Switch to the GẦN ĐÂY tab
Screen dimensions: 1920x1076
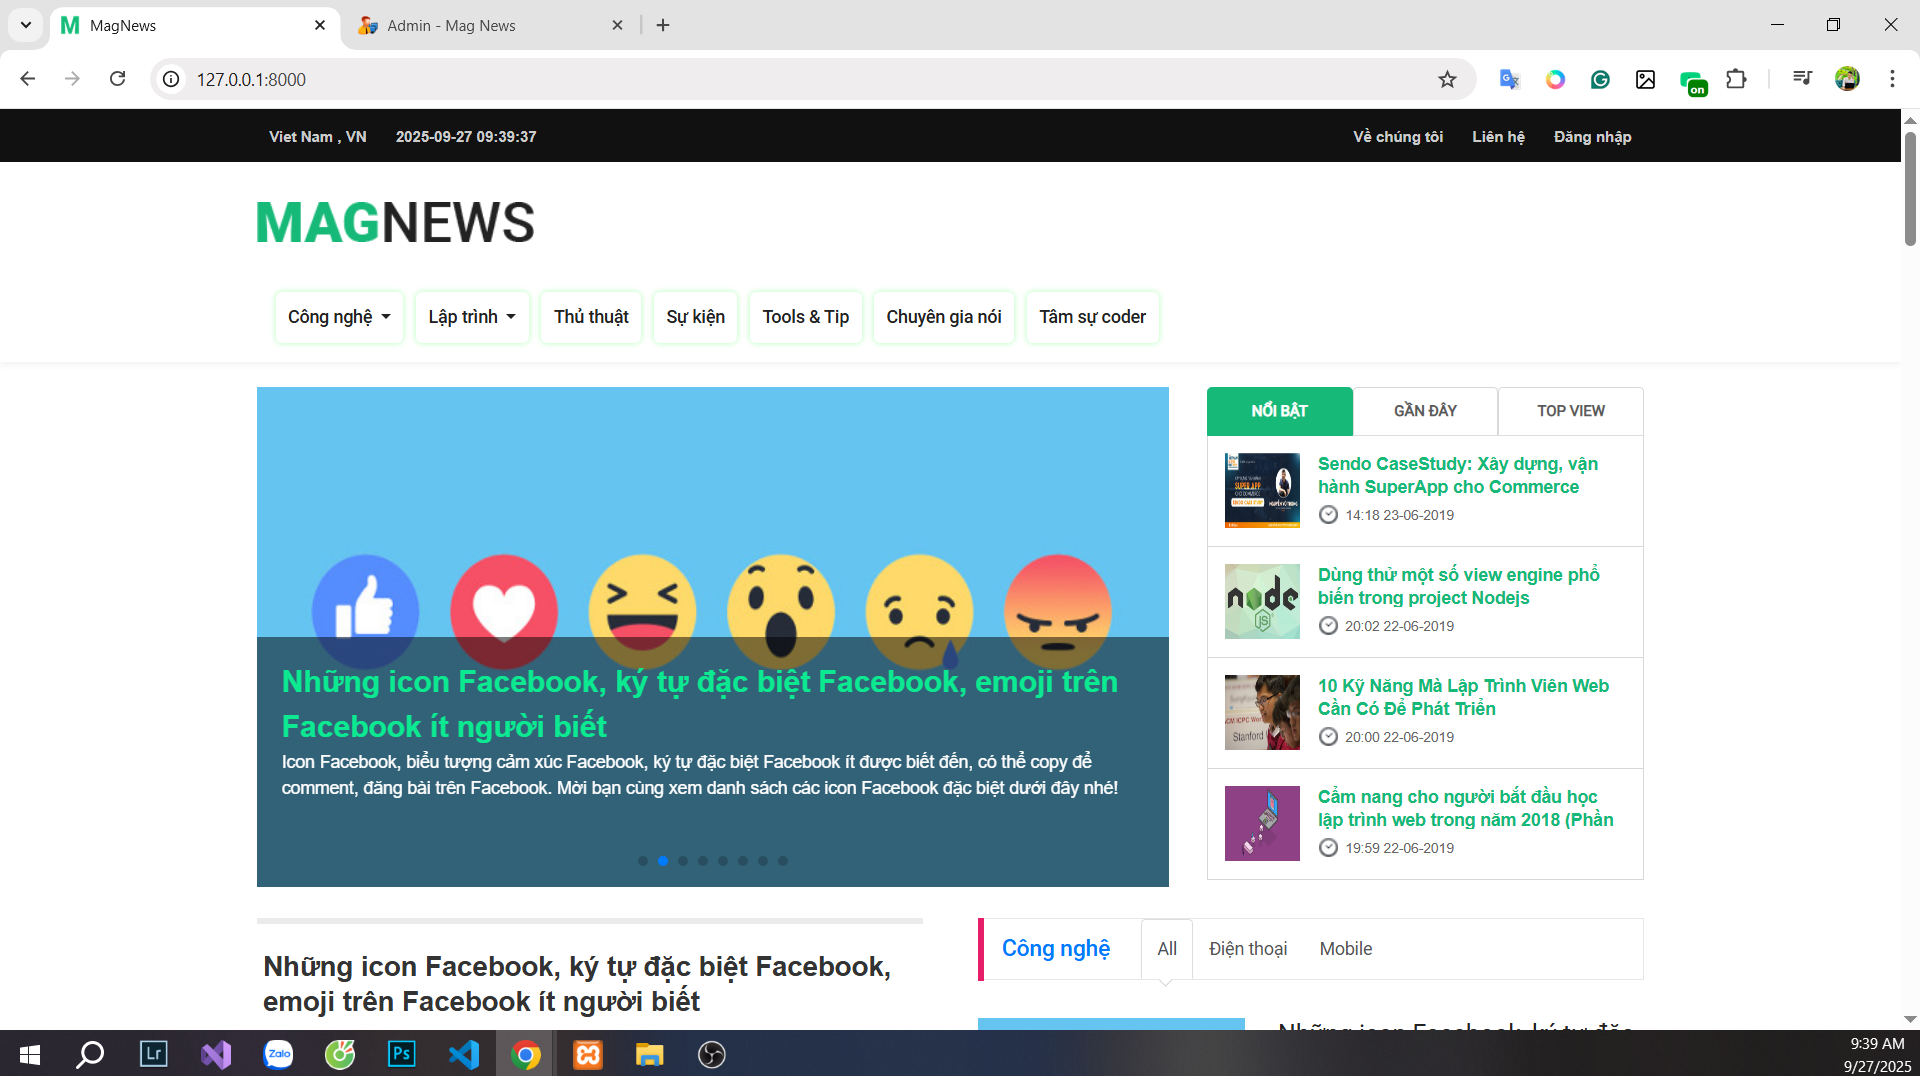[x=1425, y=411]
